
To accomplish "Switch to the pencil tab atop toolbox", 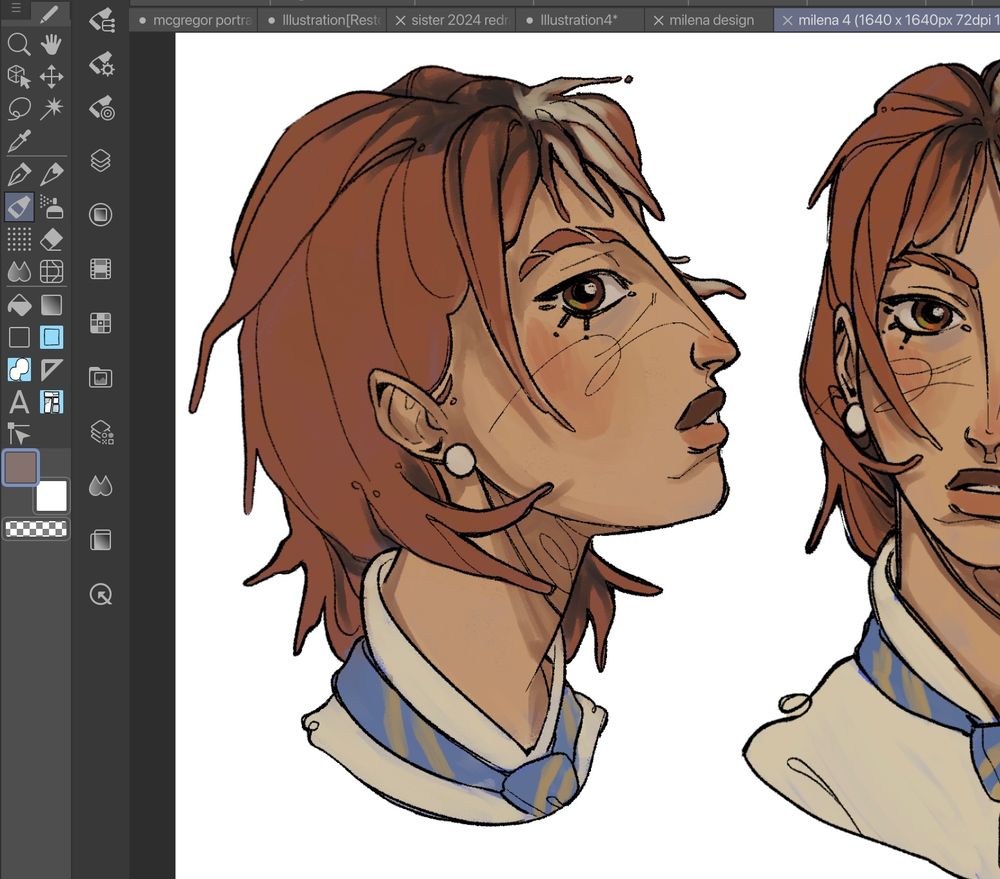I will coord(49,12).
